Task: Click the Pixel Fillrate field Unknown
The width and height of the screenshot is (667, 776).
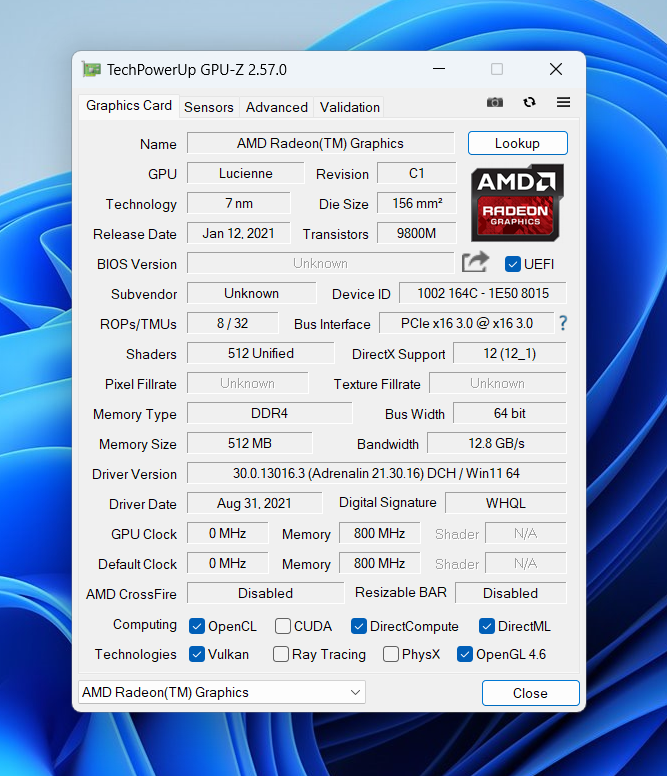Action: click(247, 384)
